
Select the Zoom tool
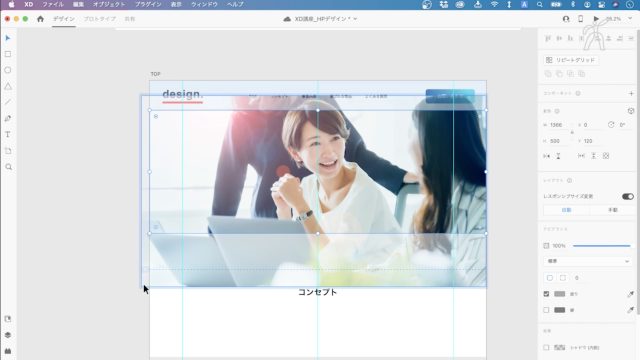(9, 167)
